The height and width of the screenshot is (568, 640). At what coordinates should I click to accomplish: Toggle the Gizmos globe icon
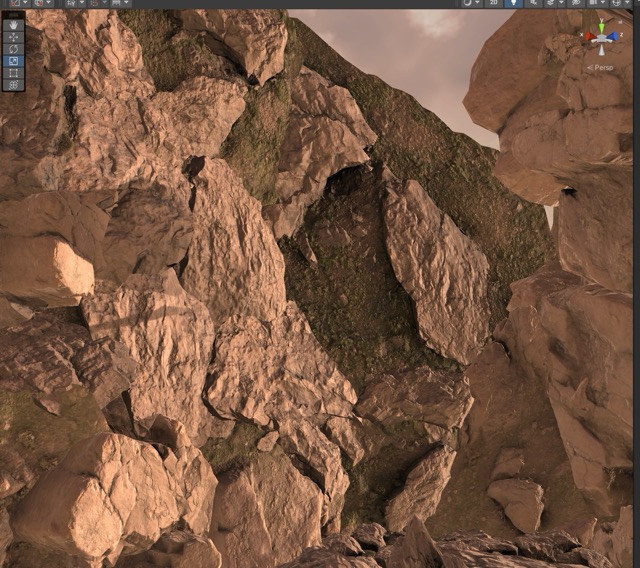pos(616,2)
